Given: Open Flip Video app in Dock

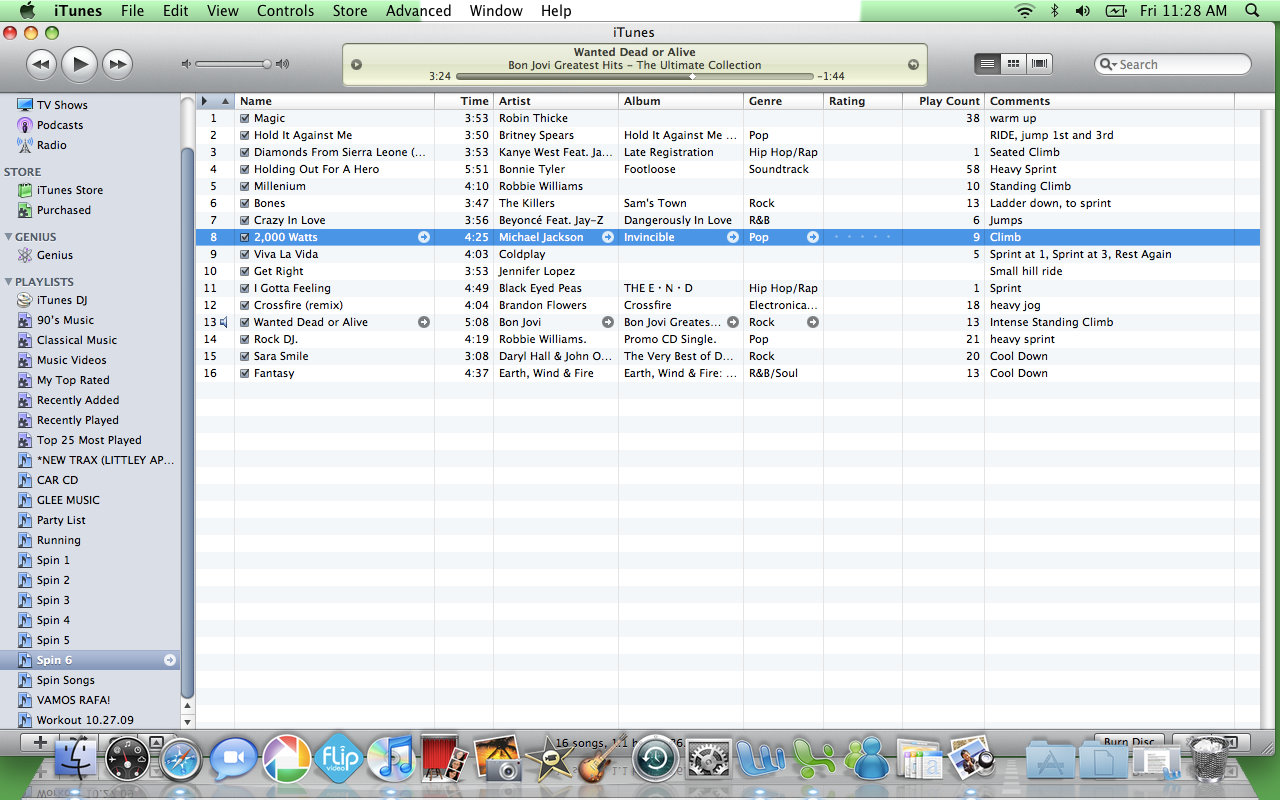Looking at the screenshot, I should [338, 758].
